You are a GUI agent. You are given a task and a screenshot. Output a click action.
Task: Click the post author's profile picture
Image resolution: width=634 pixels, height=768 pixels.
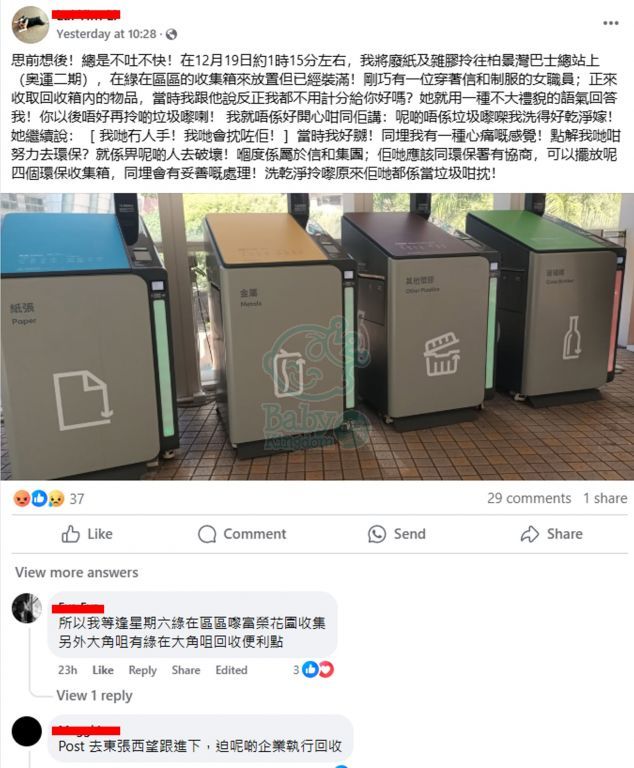tap(30, 24)
